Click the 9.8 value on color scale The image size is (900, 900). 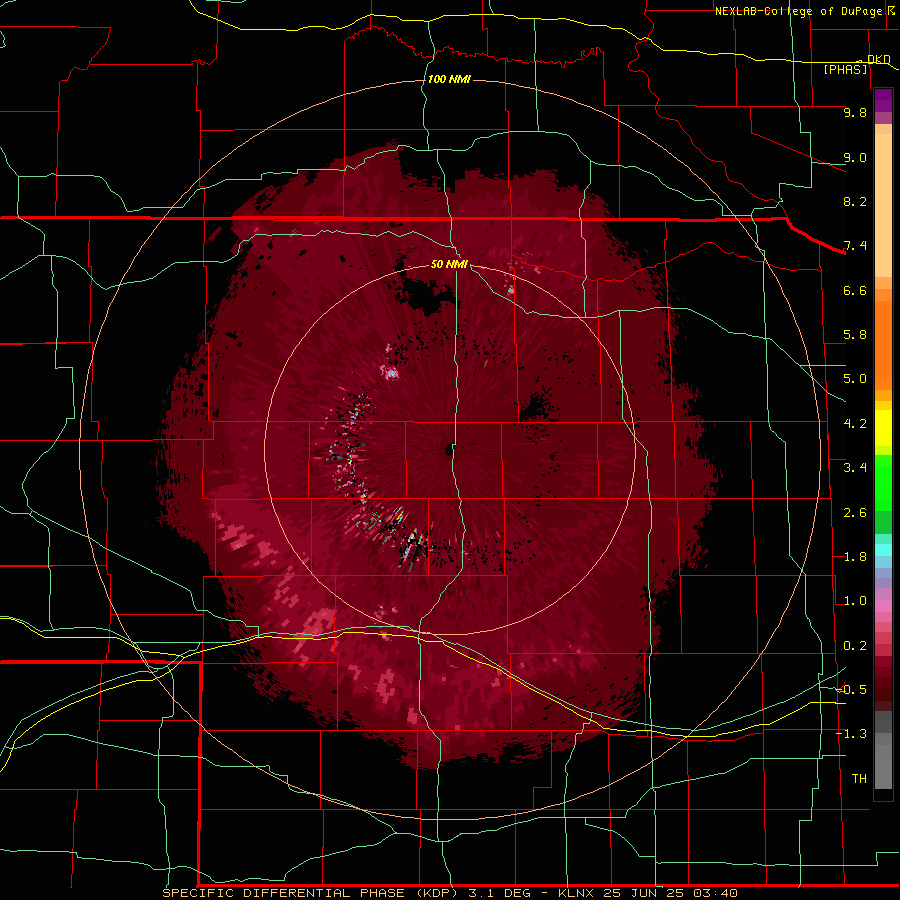click(855, 112)
